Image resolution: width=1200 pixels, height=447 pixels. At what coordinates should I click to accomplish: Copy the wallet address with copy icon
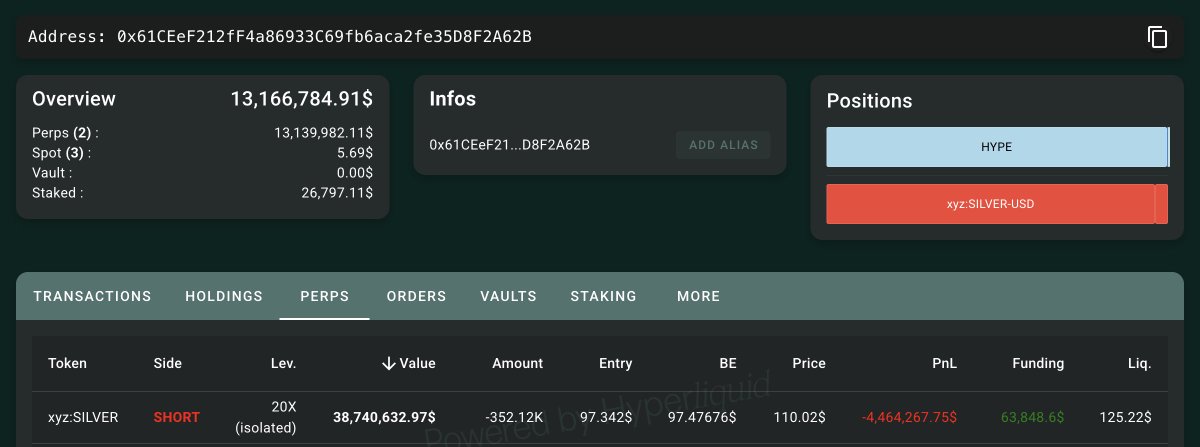(1157, 37)
